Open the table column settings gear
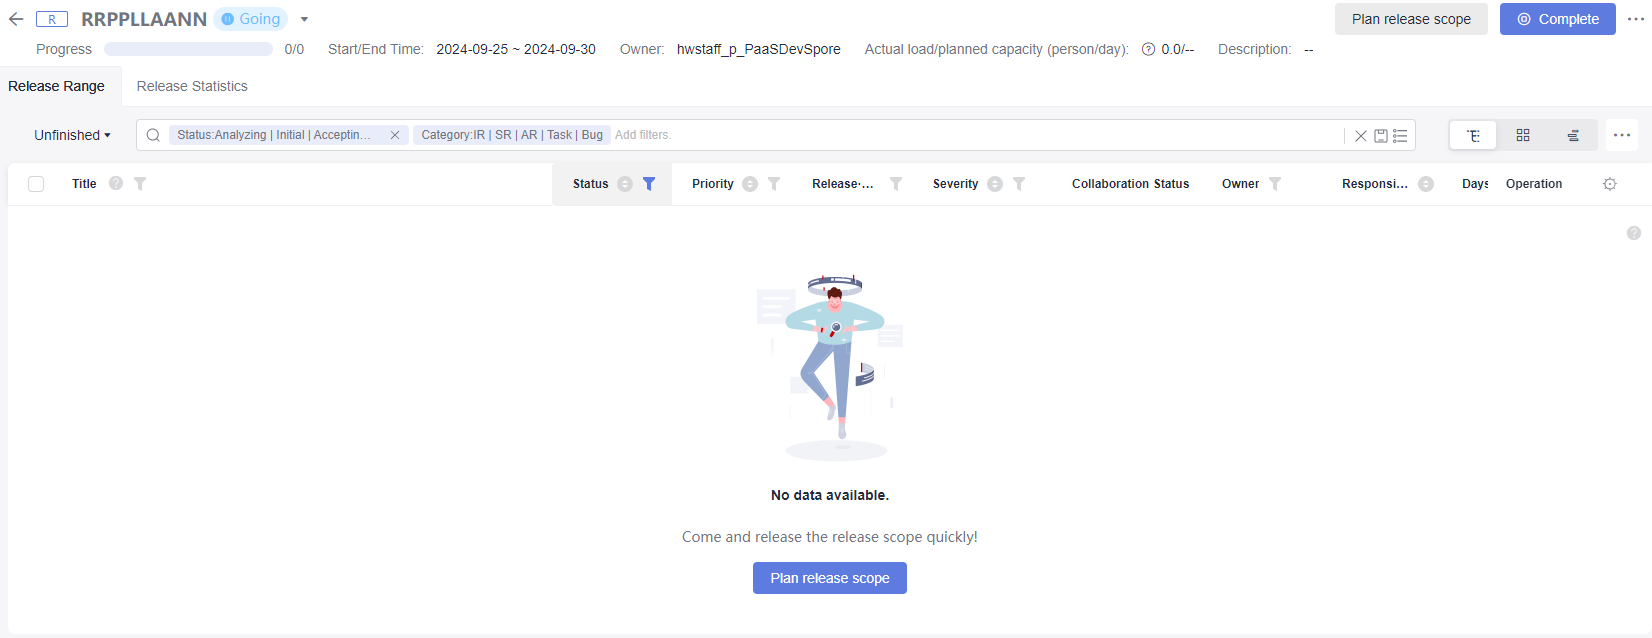Screen dimensions: 1652x638 coord(1610,184)
